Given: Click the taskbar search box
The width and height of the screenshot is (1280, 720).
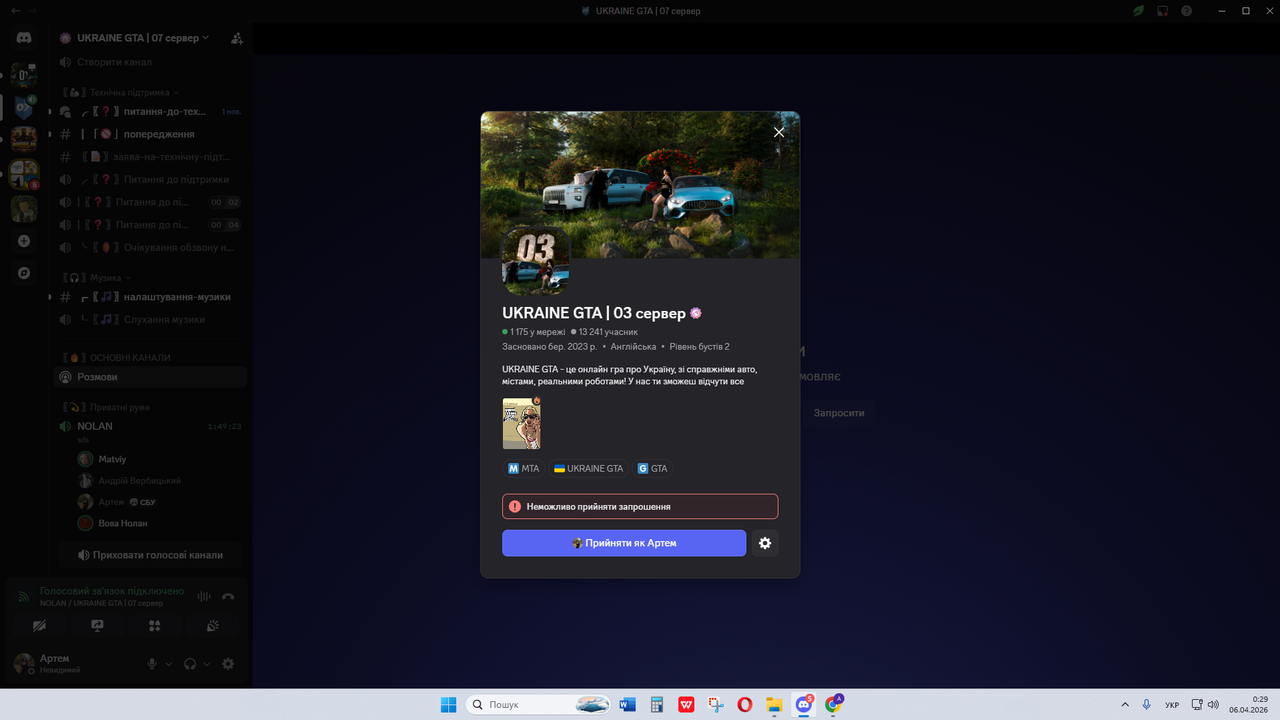Looking at the screenshot, I should pos(540,705).
